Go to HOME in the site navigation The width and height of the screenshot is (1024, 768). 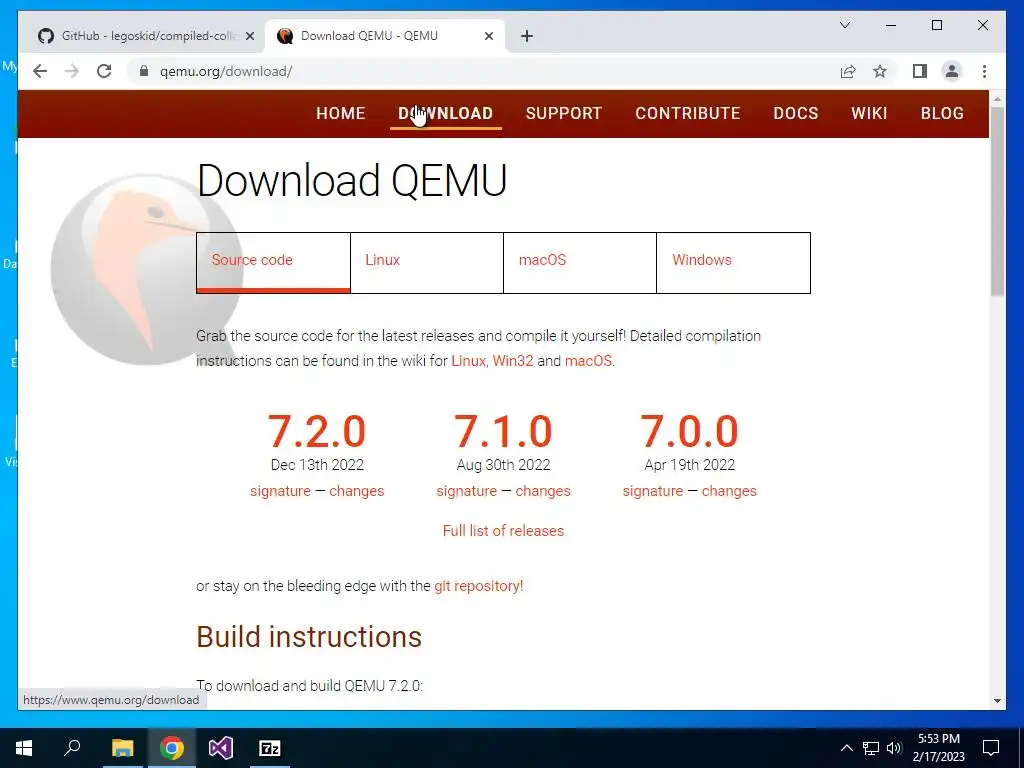pyautogui.click(x=340, y=113)
